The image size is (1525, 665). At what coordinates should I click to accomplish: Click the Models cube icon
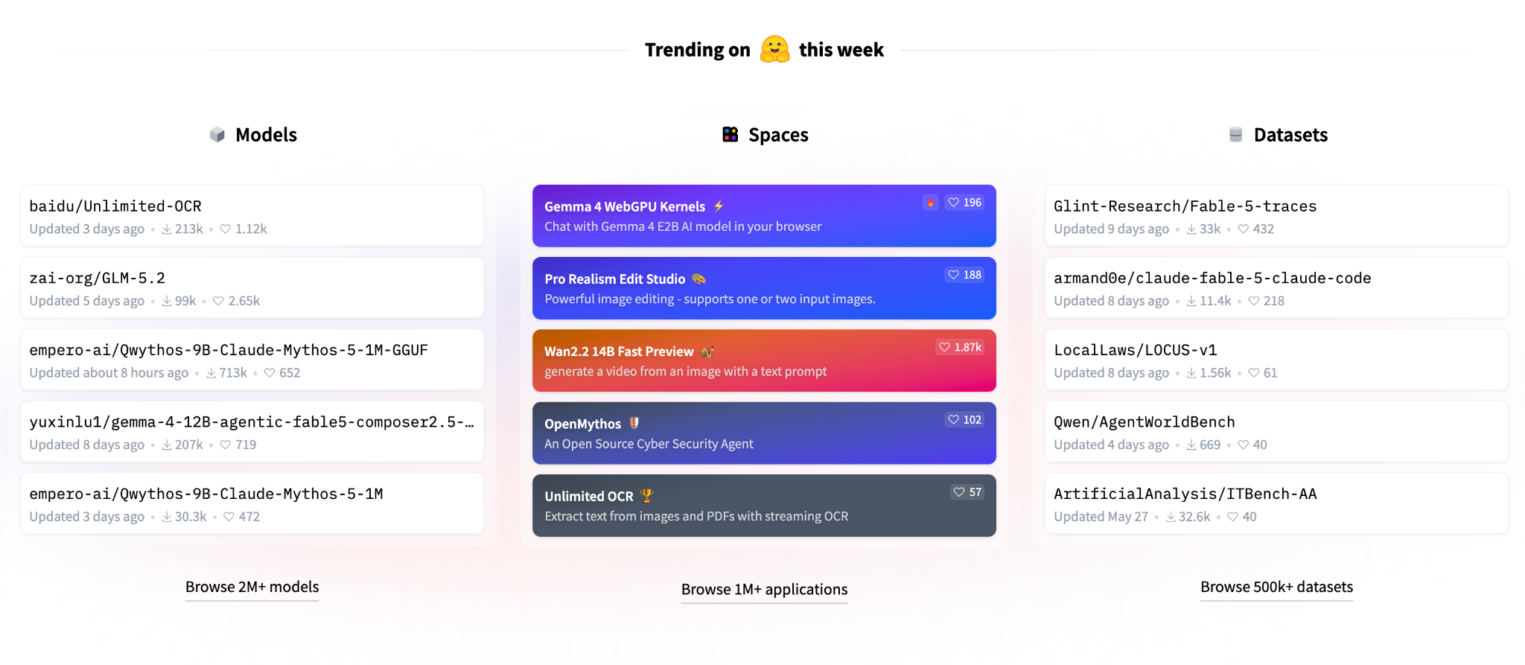[217, 135]
